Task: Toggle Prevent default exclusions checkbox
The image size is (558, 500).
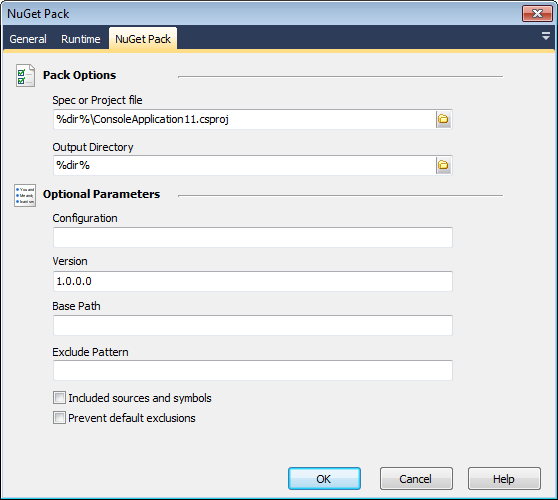Action: click(x=59, y=418)
